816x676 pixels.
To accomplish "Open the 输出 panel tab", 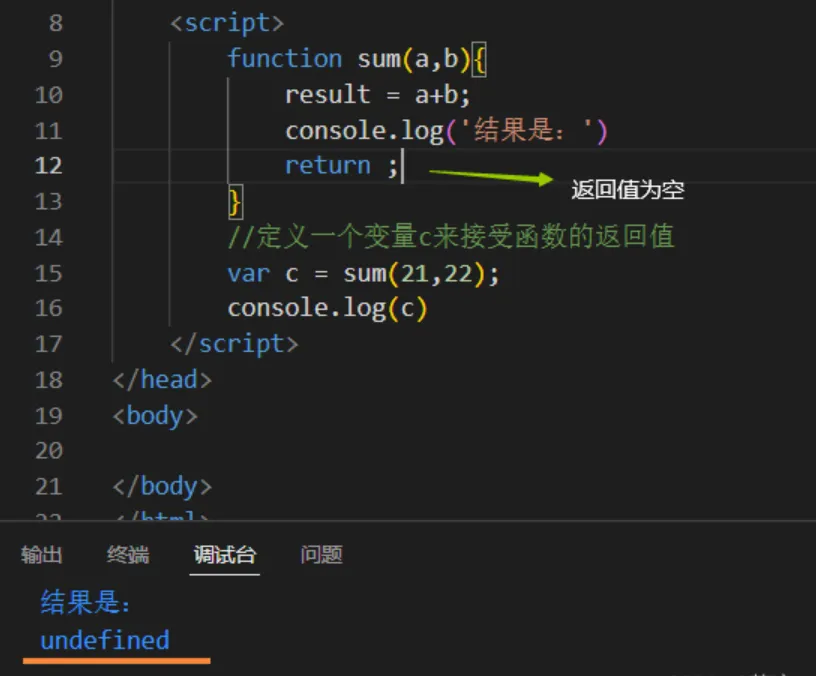I will pos(42,555).
